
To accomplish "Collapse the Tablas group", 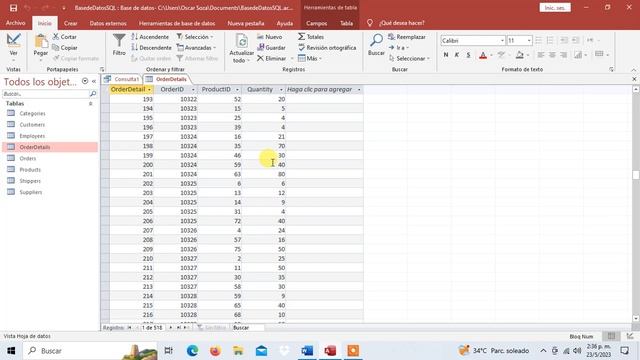I will (91, 104).
